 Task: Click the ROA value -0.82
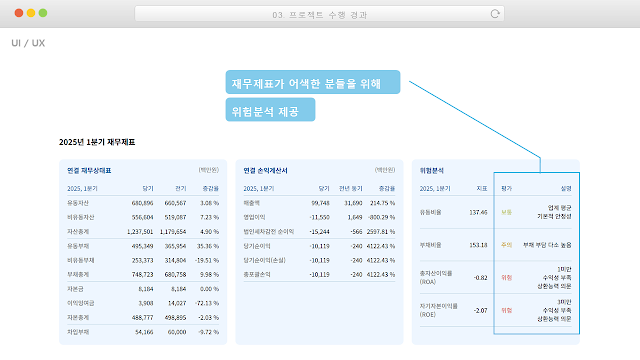tap(480, 278)
